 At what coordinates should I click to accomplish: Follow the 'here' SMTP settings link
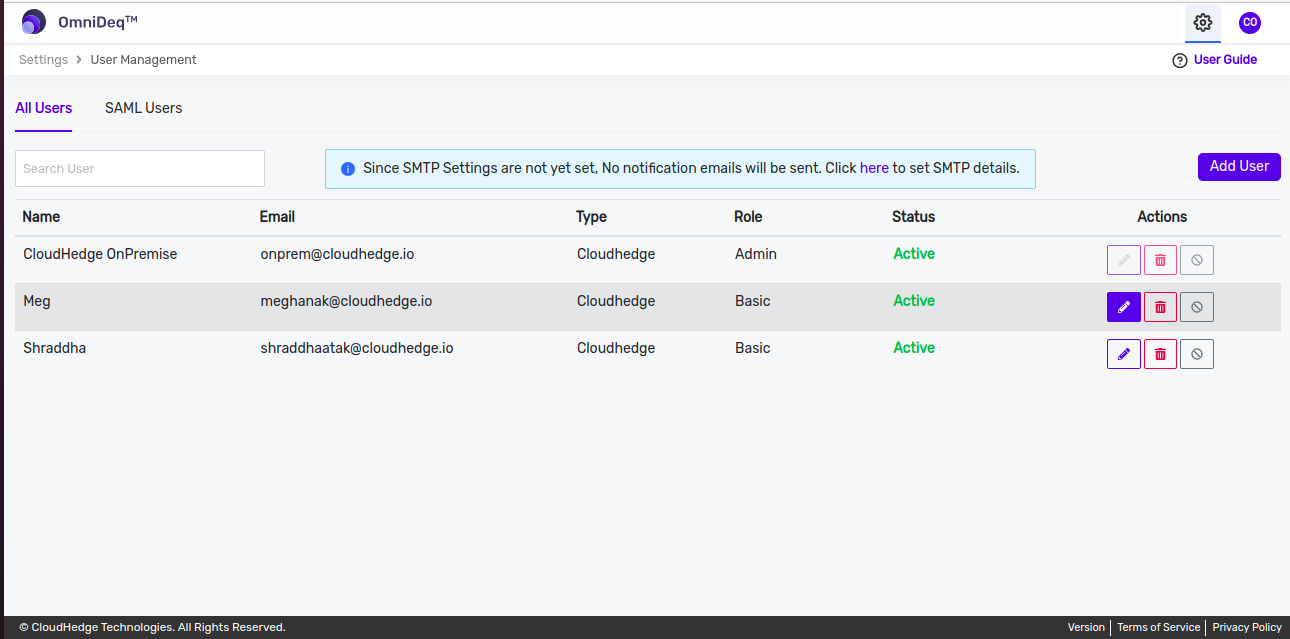click(874, 168)
